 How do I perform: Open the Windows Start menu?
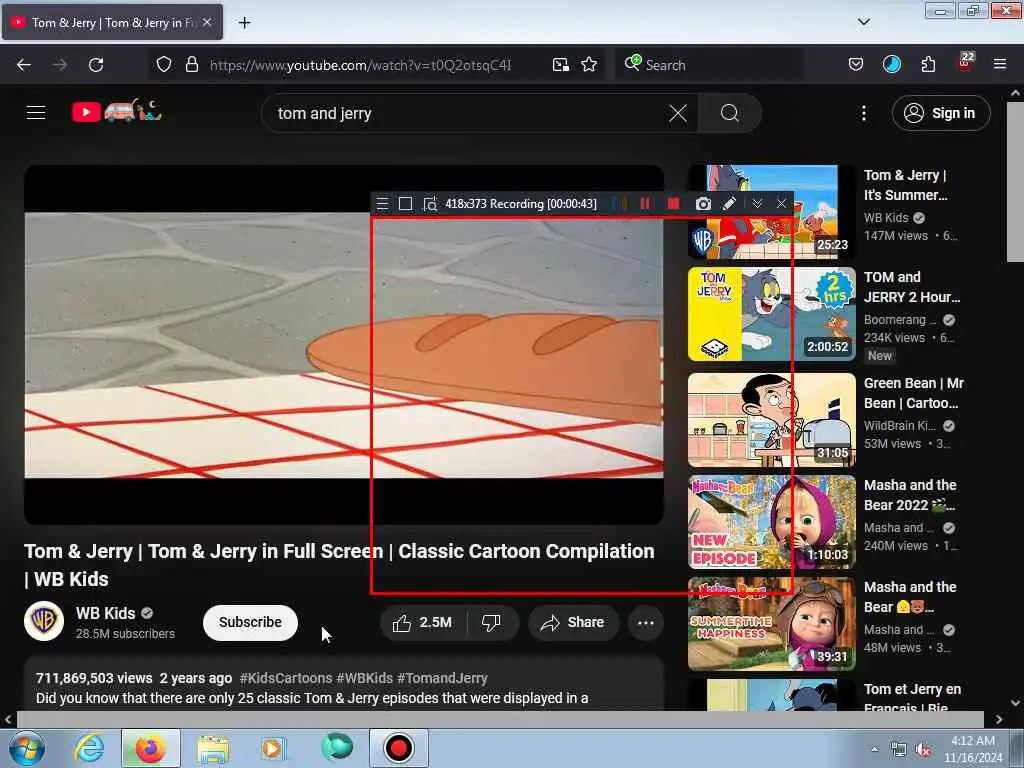coord(25,748)
